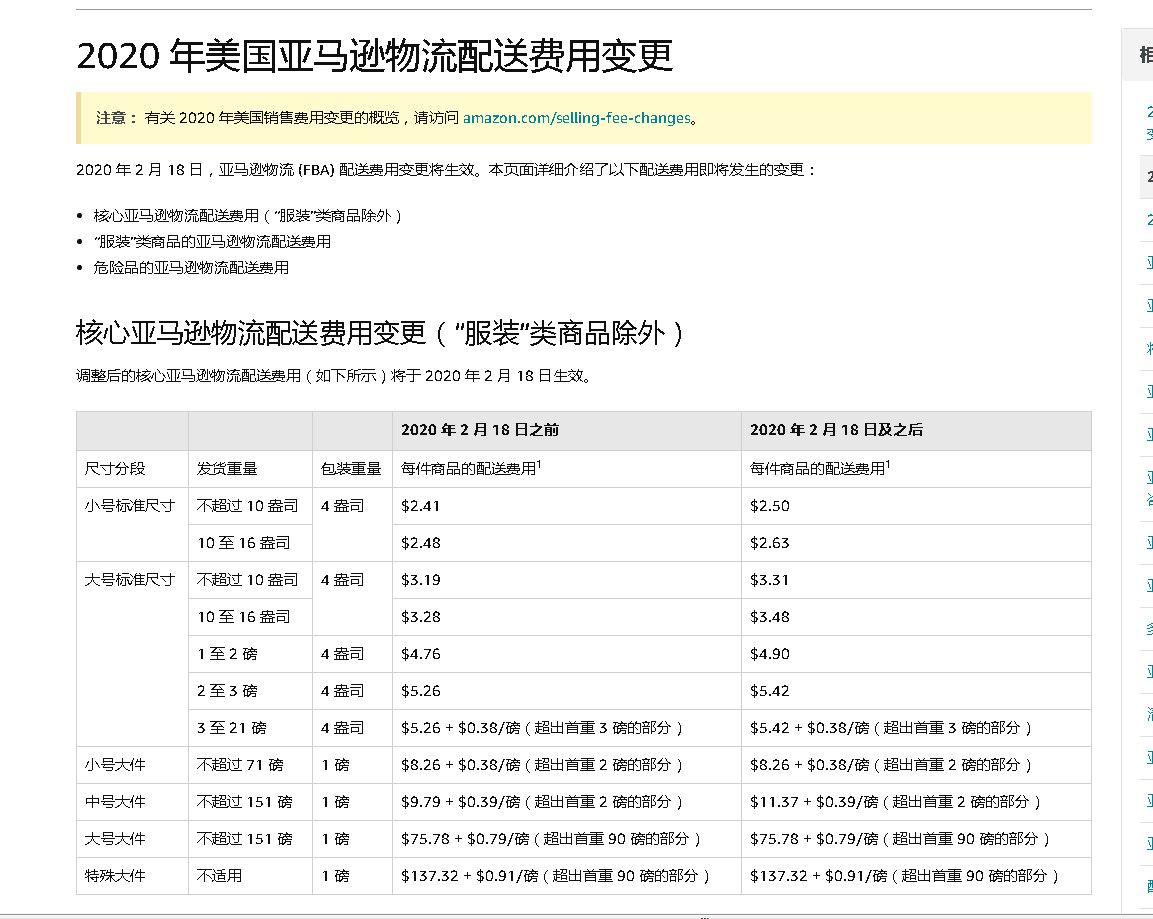Open the amazon.com/selling-fee-changes link

click(x=576, y=118)
